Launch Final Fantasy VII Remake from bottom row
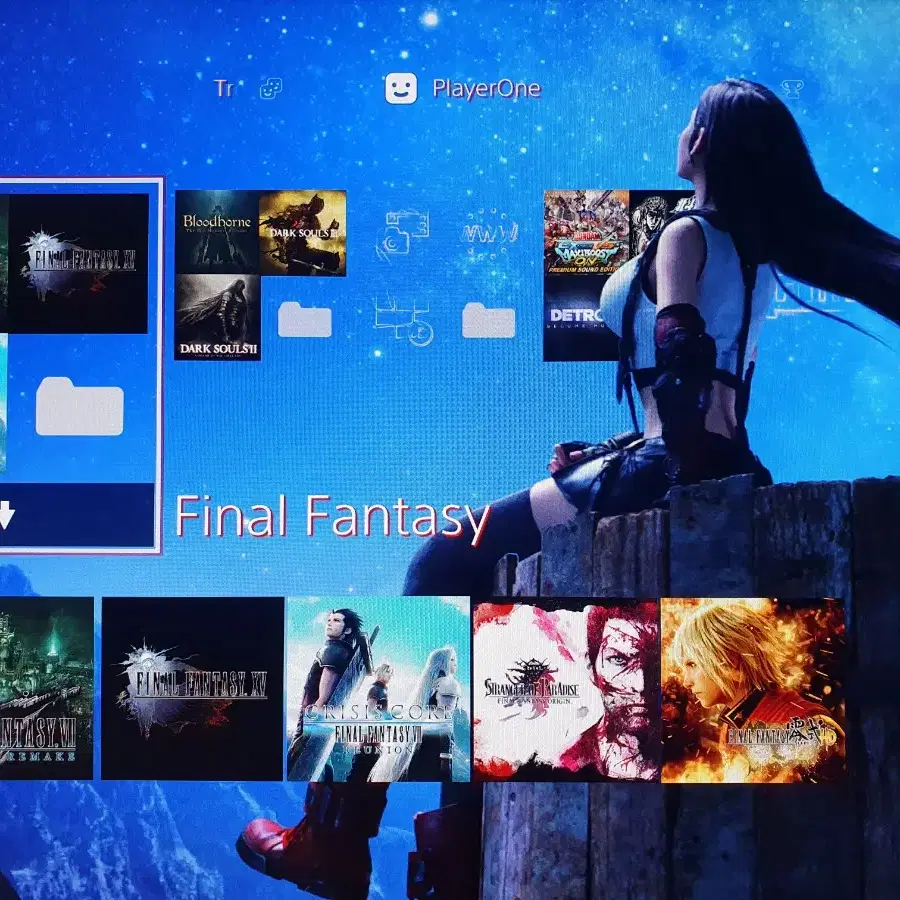The width and height of the screenshot is (900, 900). 46,688
